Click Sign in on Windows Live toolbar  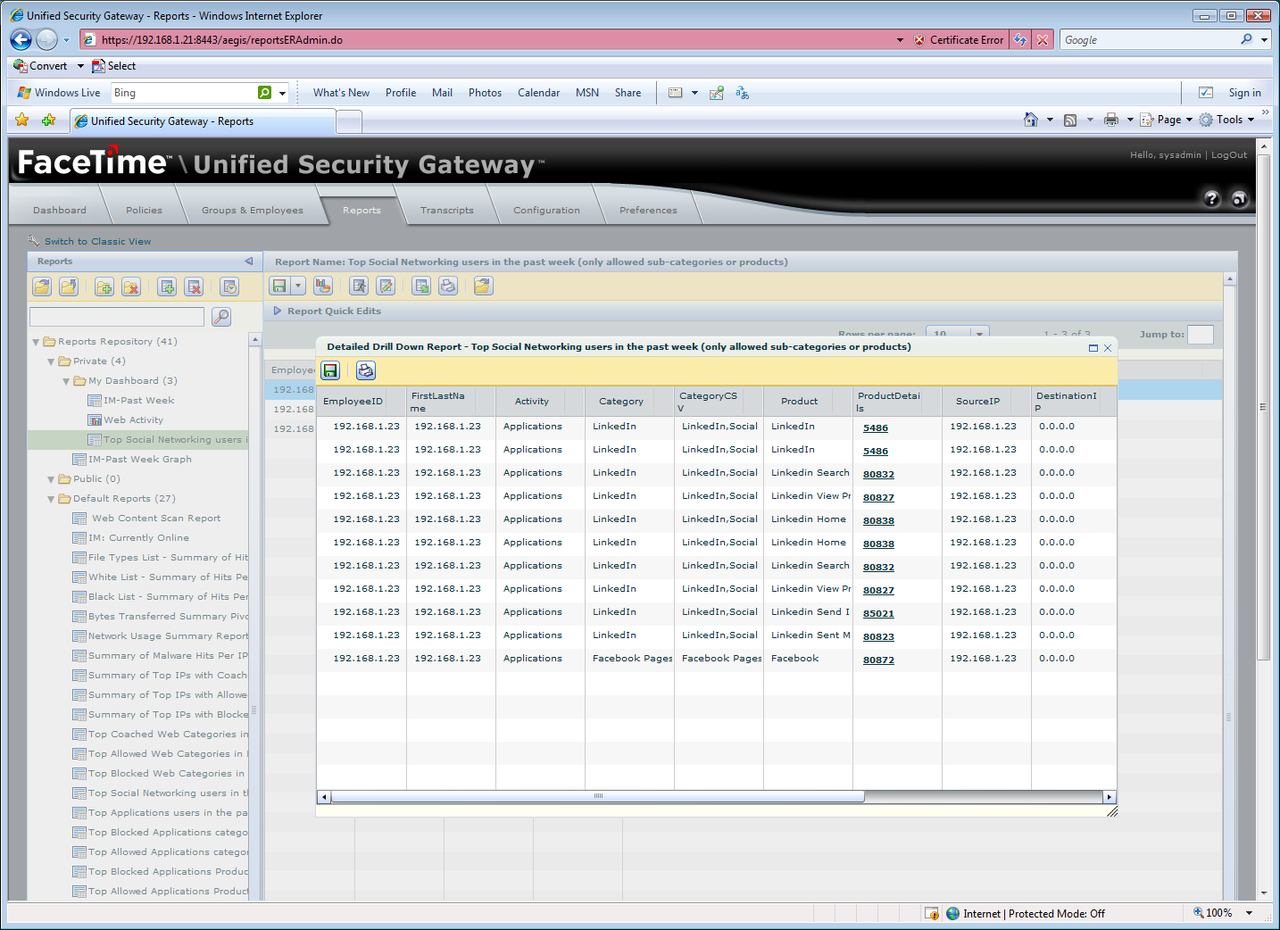pyautogui.click(x=1244, y=93)
